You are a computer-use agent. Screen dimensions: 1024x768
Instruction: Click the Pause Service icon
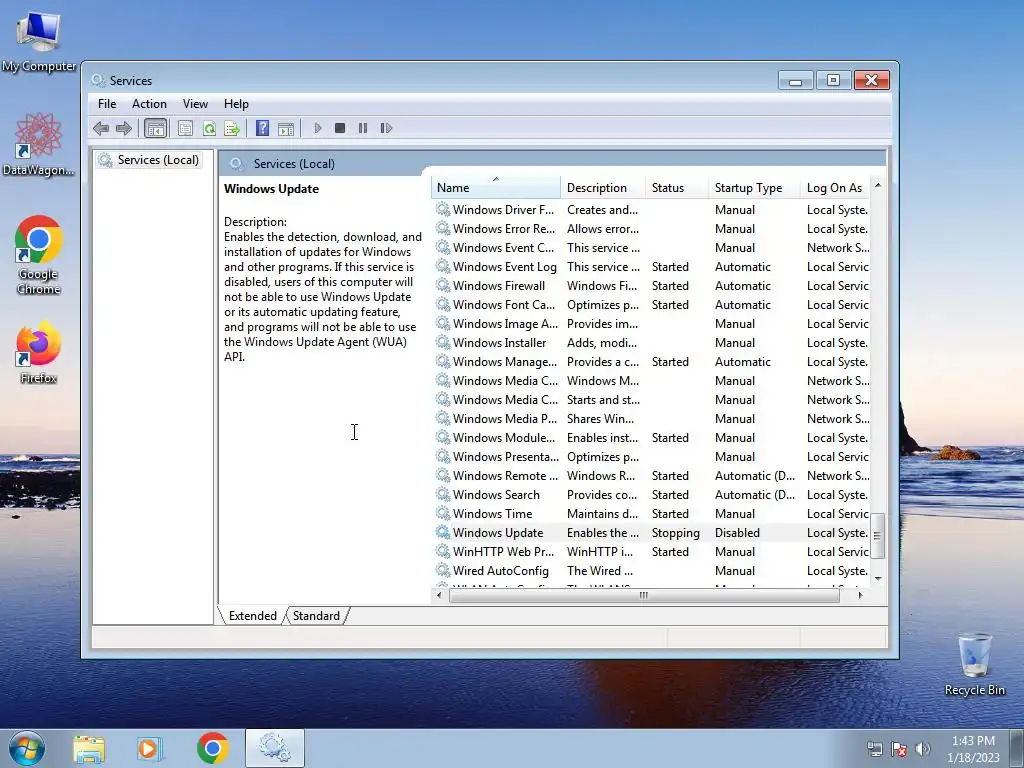pyautogui.click(x=362, y=128)
